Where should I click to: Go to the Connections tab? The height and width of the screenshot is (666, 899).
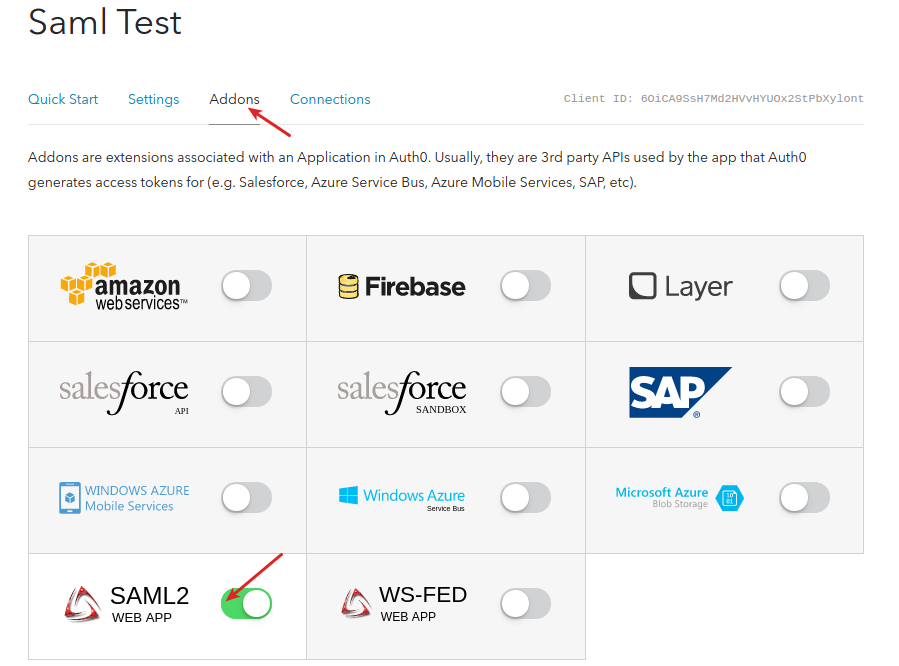tap(330, 99)
